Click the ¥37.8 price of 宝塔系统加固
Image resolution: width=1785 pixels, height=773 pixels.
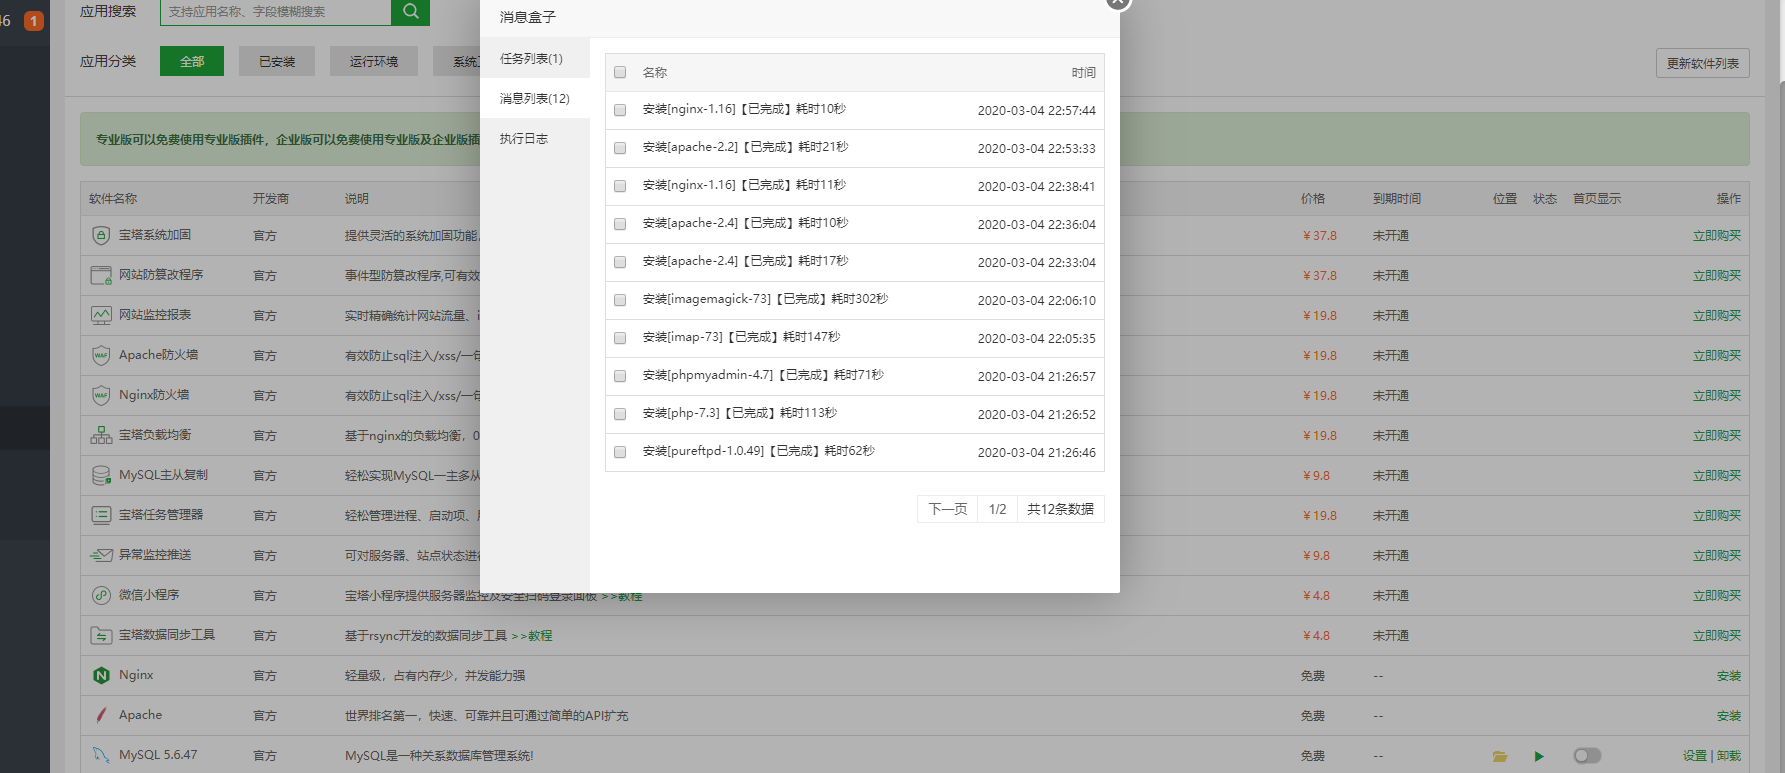(1320, 236)
